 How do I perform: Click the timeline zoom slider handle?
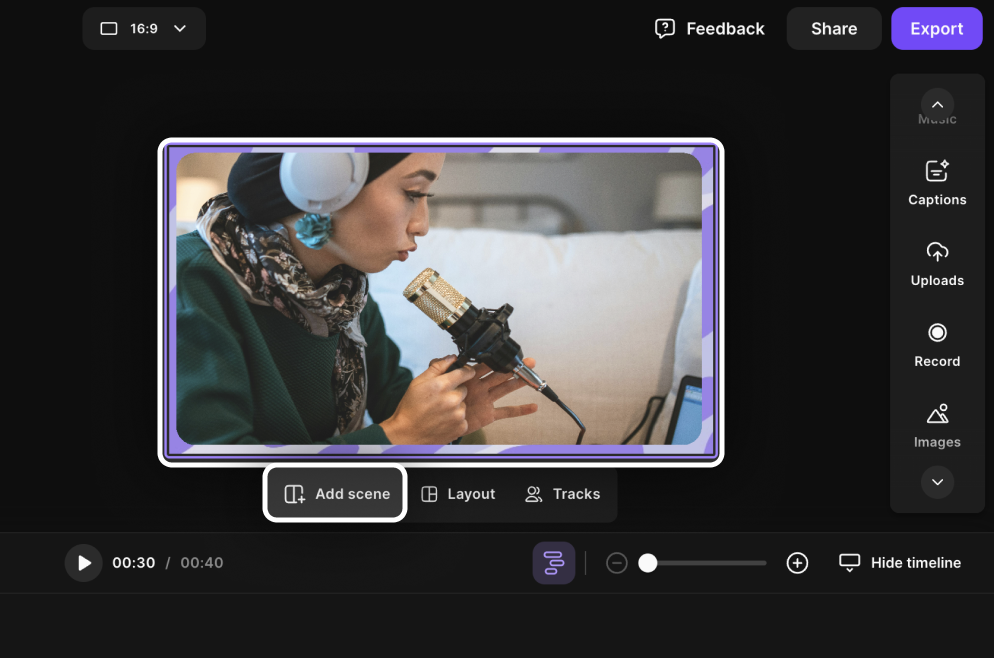[x=648, y=563]
